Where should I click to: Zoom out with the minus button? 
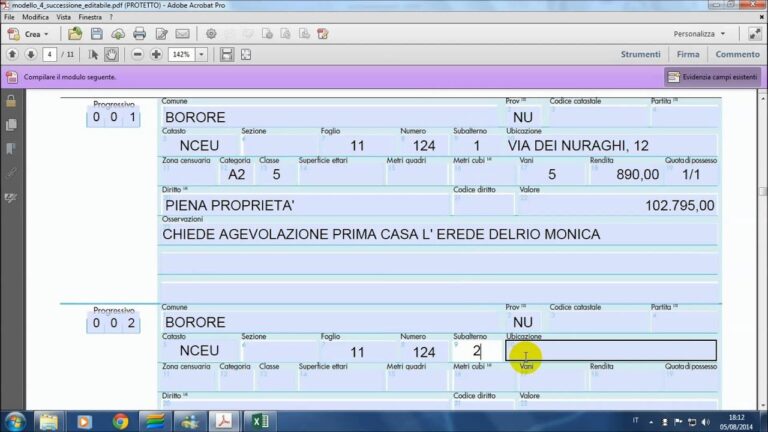tap(138, 54)
